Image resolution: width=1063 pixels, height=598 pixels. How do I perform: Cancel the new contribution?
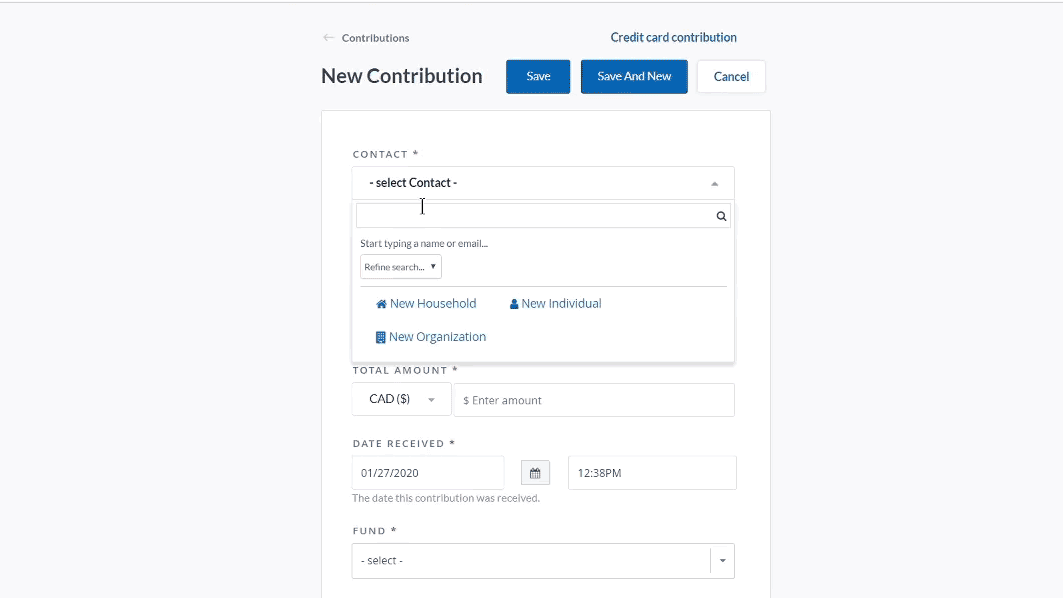click(x=731, y=76)
